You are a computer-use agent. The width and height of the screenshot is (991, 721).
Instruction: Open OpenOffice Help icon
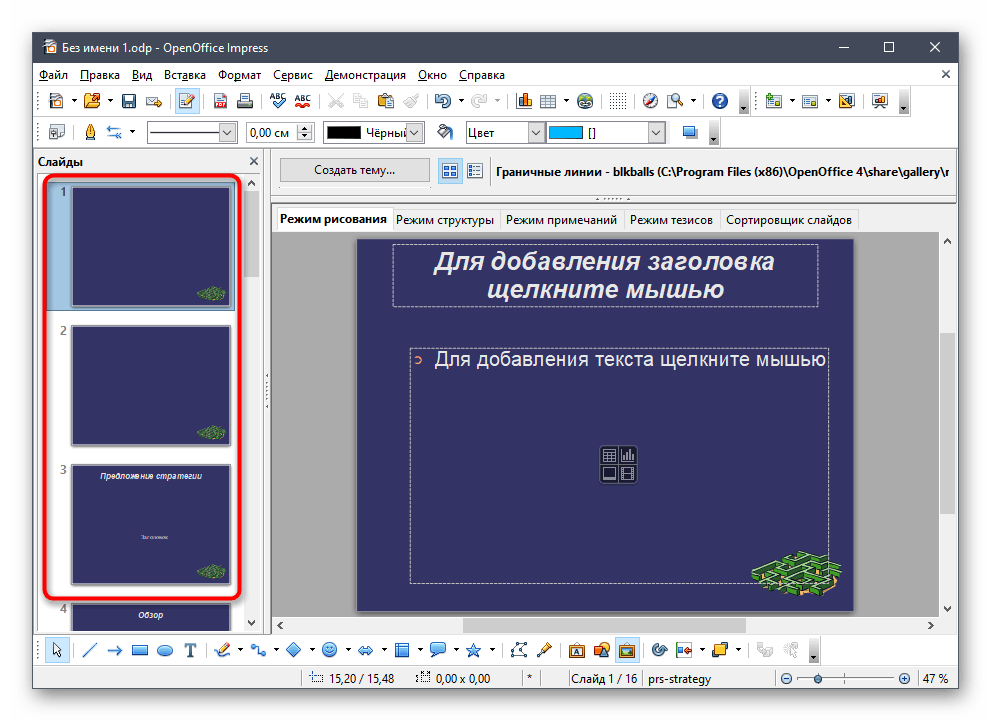(x=720, y=101)
